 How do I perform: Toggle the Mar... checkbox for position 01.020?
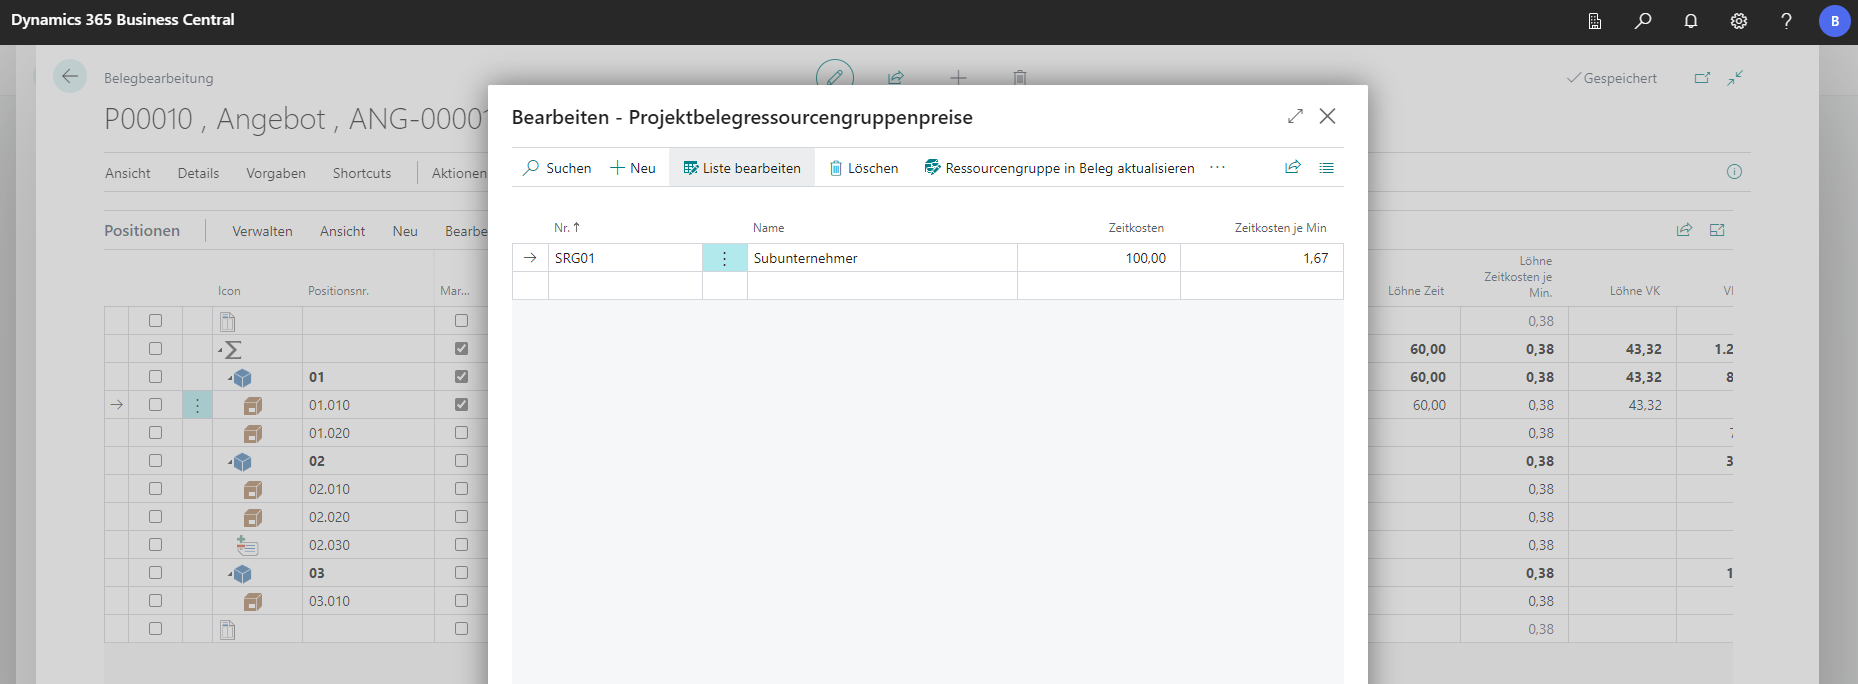click(461, 433)
